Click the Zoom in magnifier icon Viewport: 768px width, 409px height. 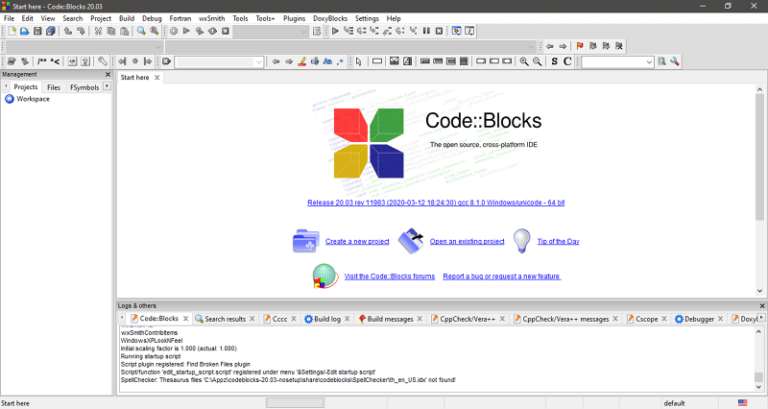pyautogui.click(x=524, y=62)
